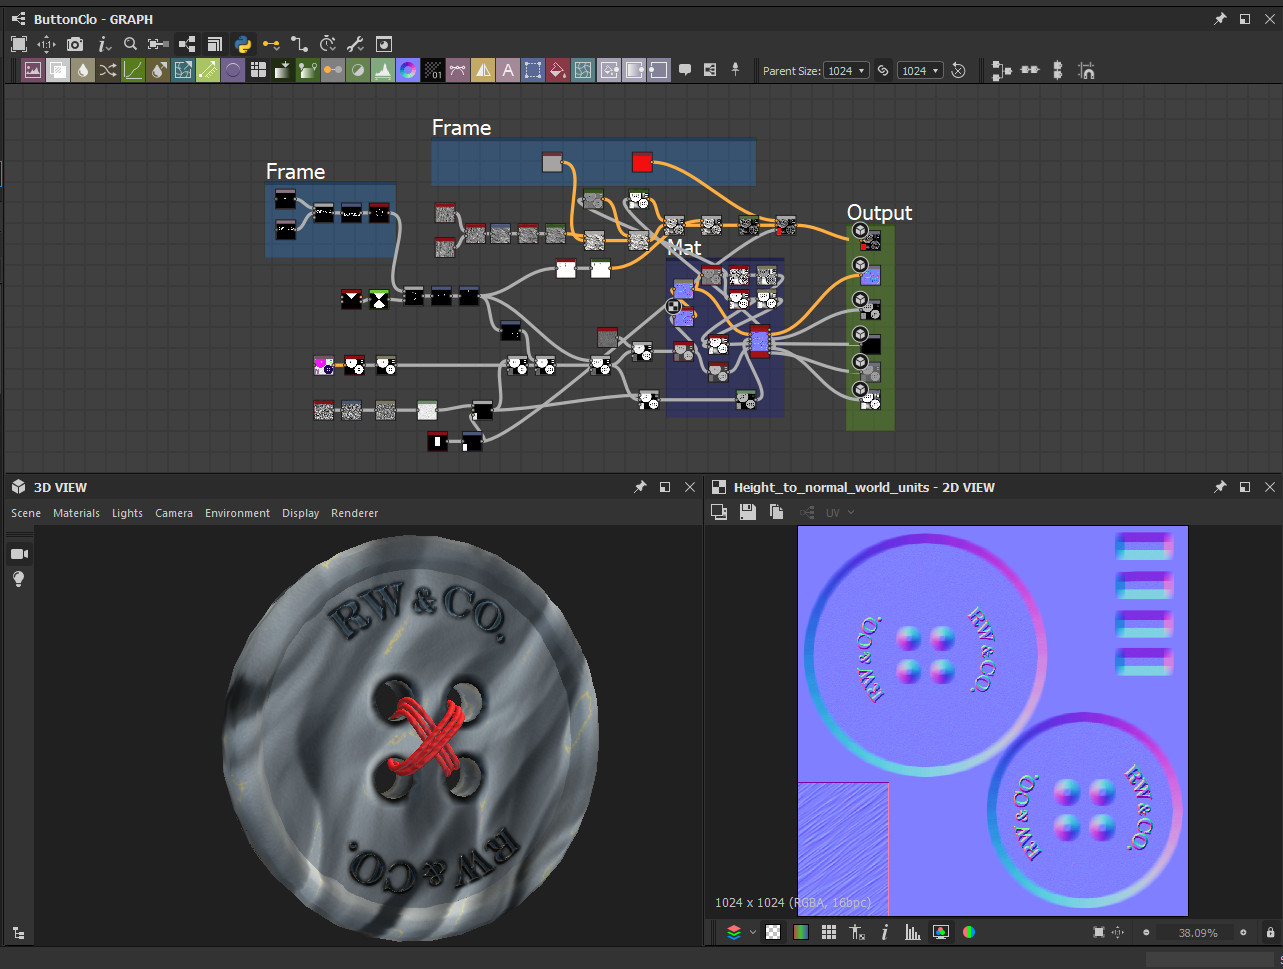1283x969 pixels.
Task: Show the histogram in the 2D view
Action: point(912,932)
